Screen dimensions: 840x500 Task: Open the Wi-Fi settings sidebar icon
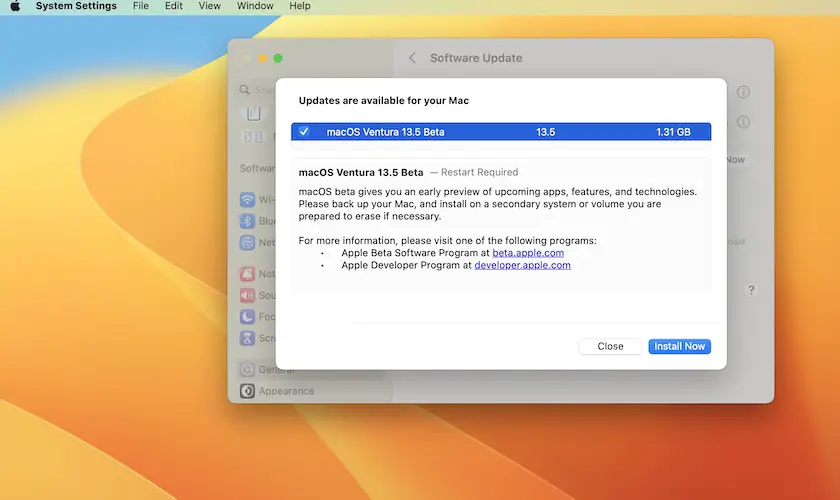click(x=247, y=199)
